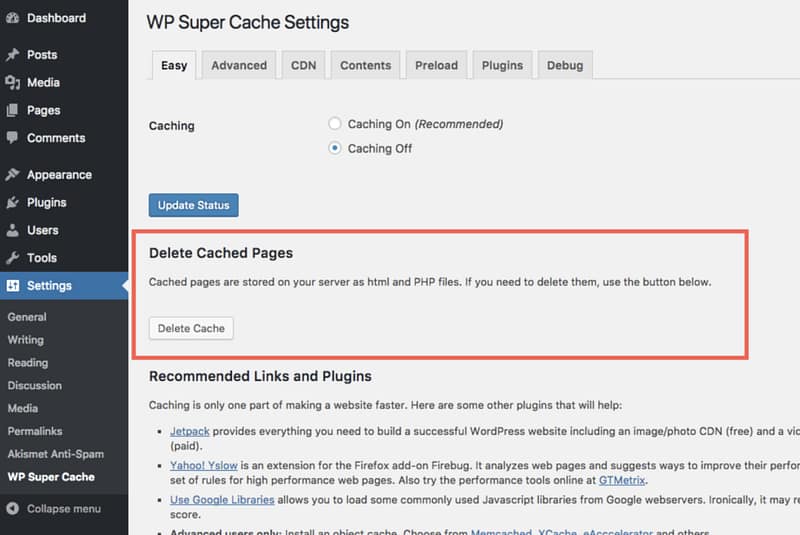Open the Jetpack plugin link

pos(190,429)
